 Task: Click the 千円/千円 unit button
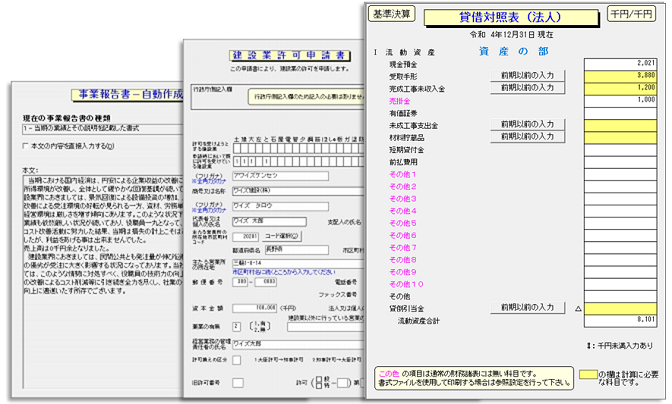(x=631, y=14)
